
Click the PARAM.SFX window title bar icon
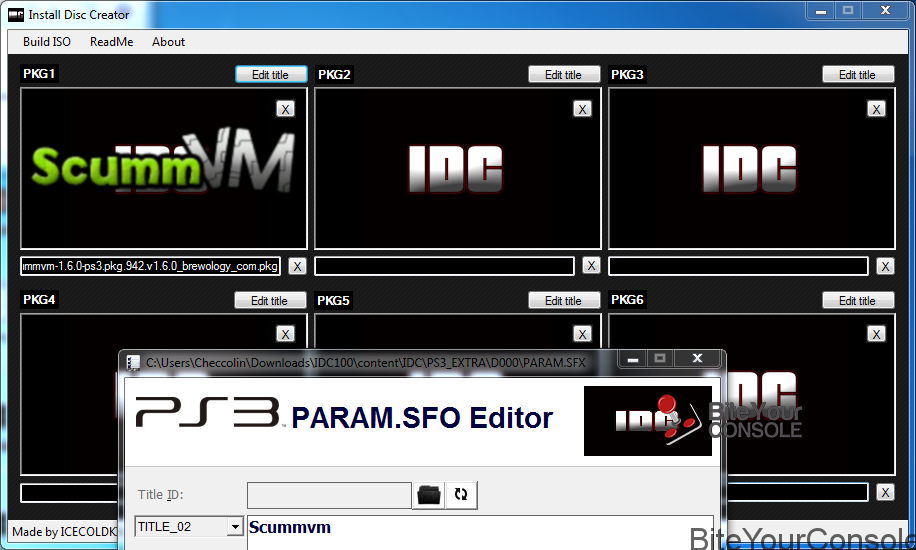click(133, 363)
